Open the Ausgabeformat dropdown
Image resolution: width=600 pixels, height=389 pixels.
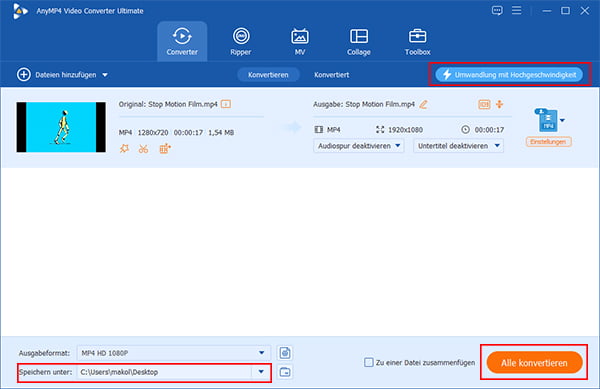(x=174, y=353)
